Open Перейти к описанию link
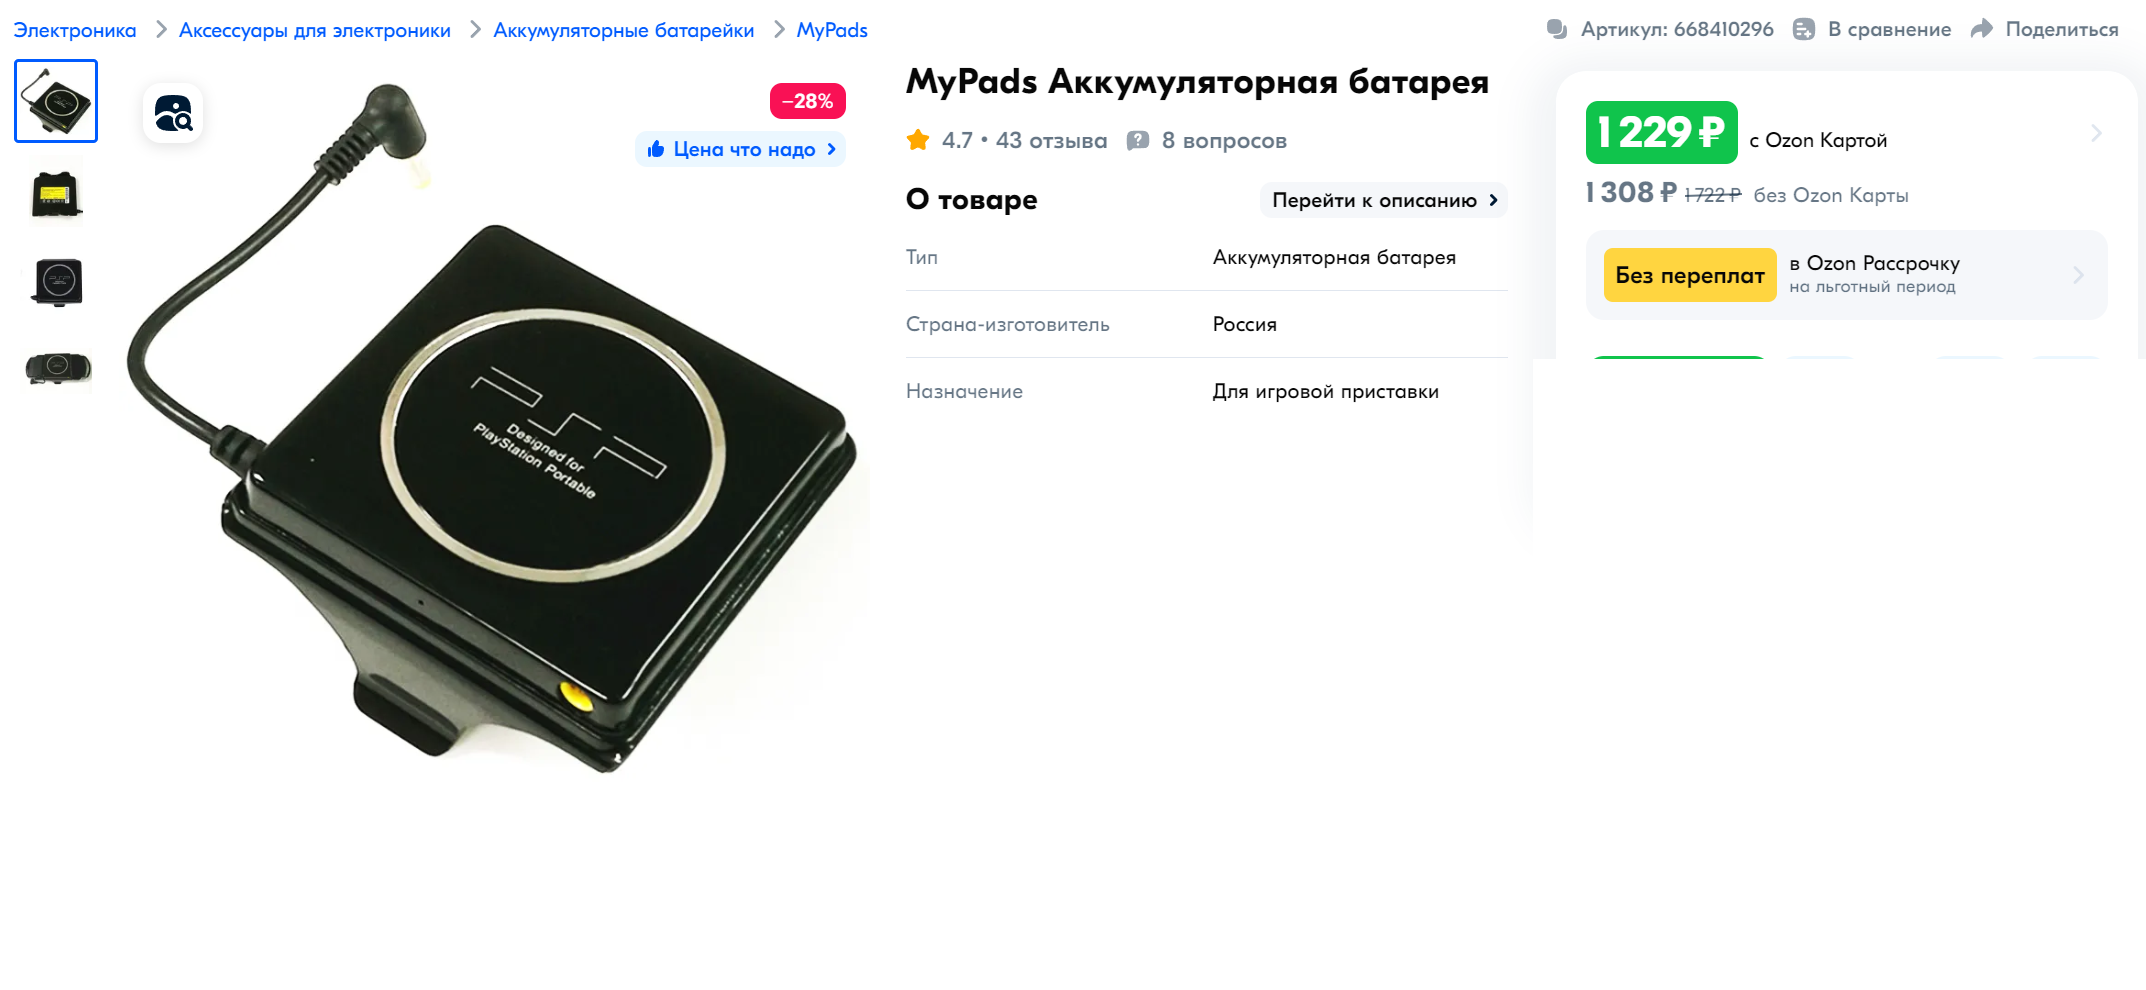The image size is (2146, 990). coord(1384,200)
